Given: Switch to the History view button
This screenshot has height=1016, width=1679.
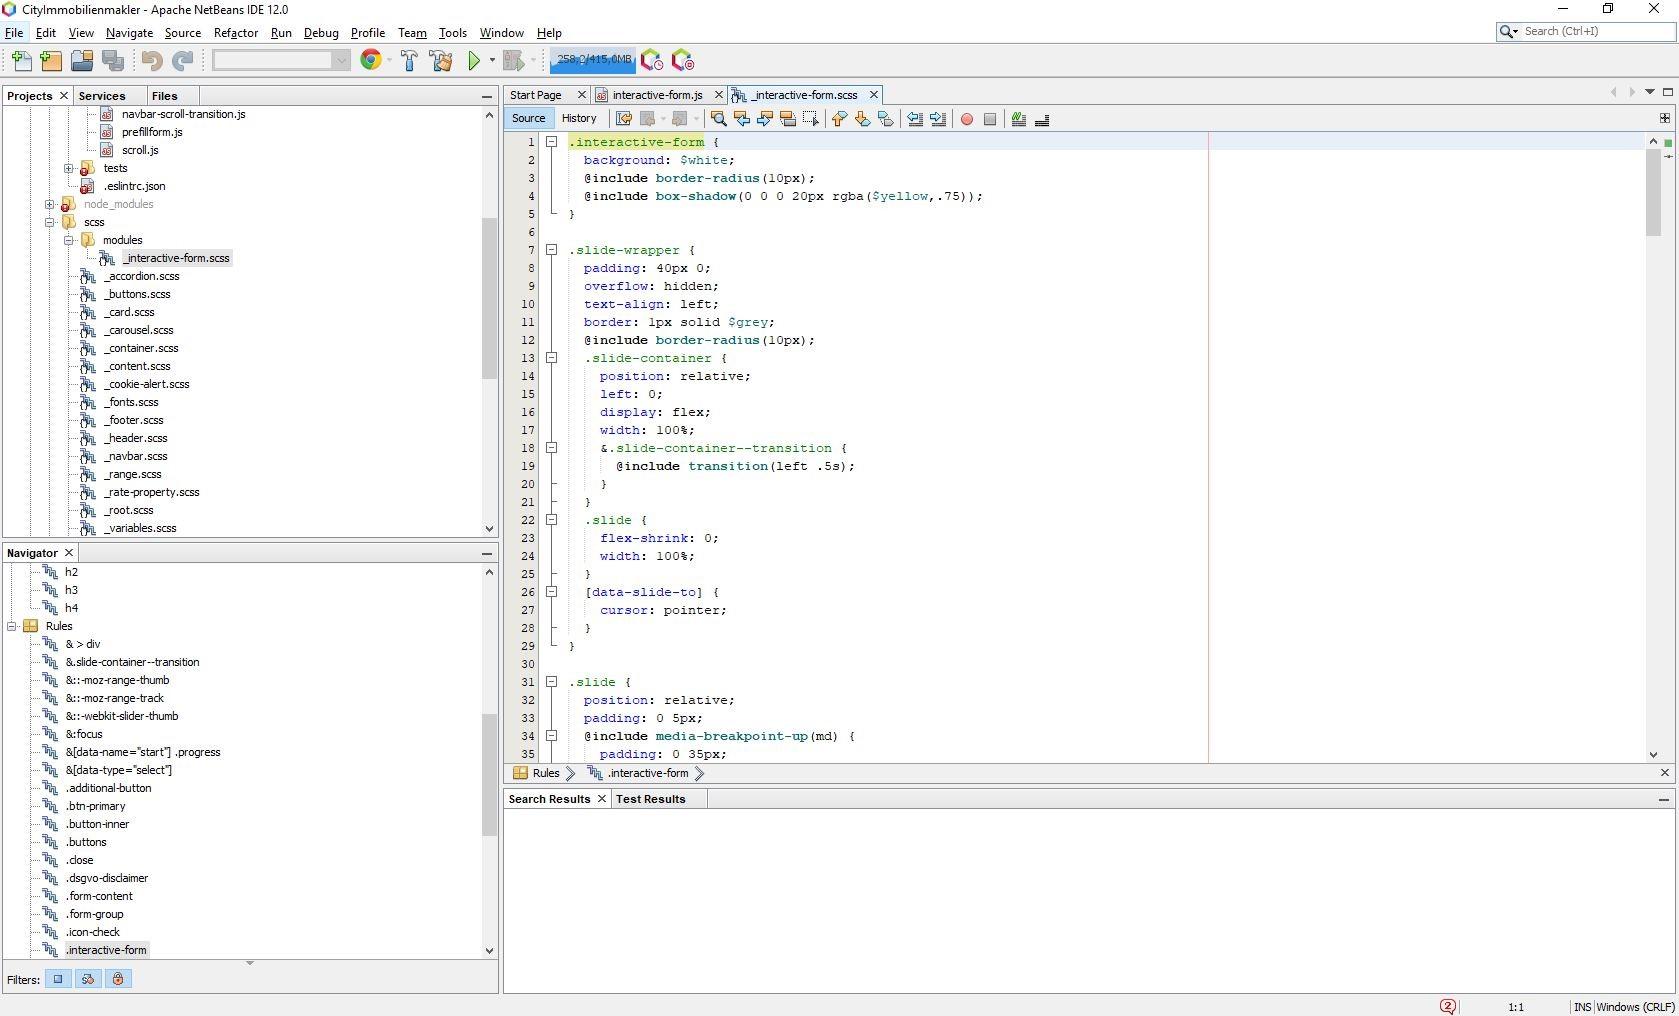Looking at the screenshot, I should 579,118.
